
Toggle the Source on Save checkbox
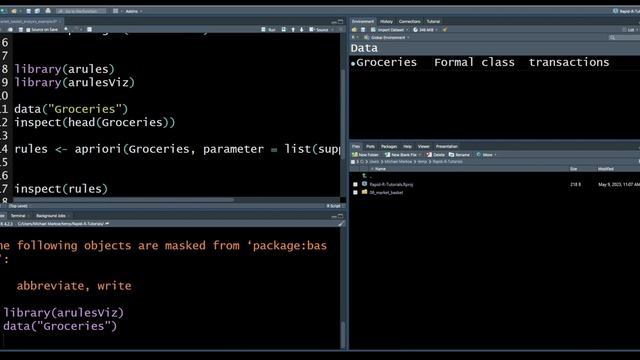[28, 30]
